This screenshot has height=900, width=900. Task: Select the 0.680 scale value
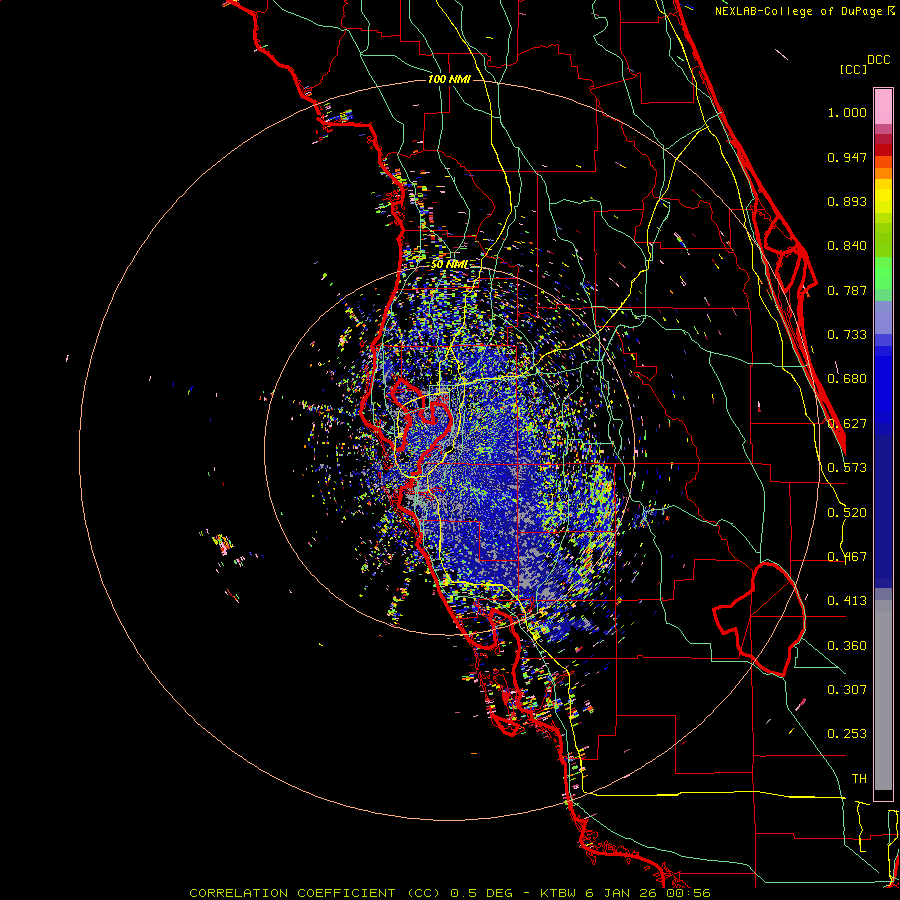tap(847, 379)
